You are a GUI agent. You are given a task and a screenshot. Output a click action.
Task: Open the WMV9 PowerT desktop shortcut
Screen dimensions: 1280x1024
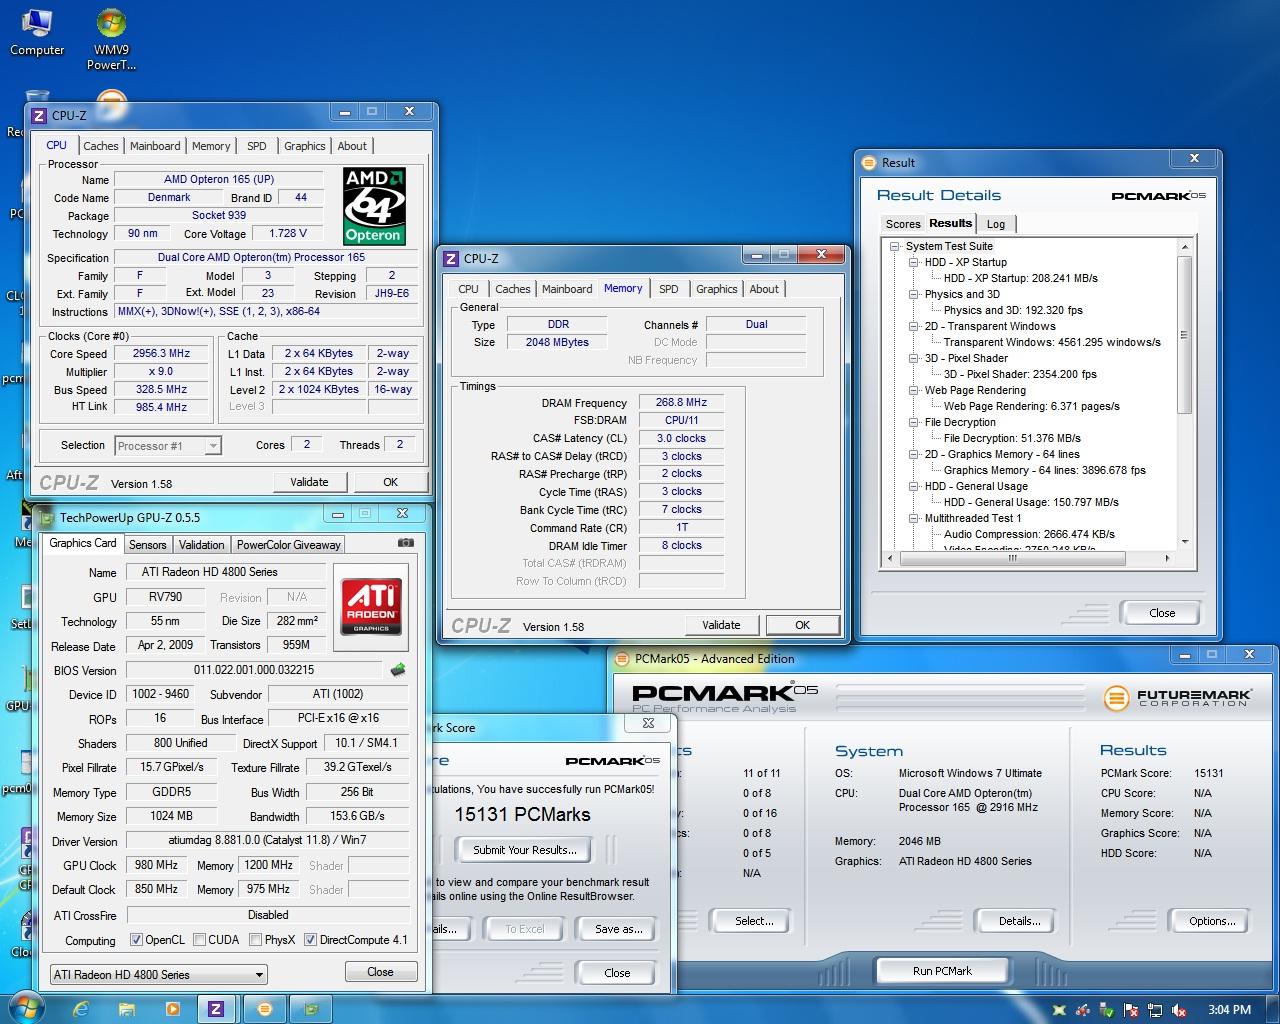click(x=111, y=40)
